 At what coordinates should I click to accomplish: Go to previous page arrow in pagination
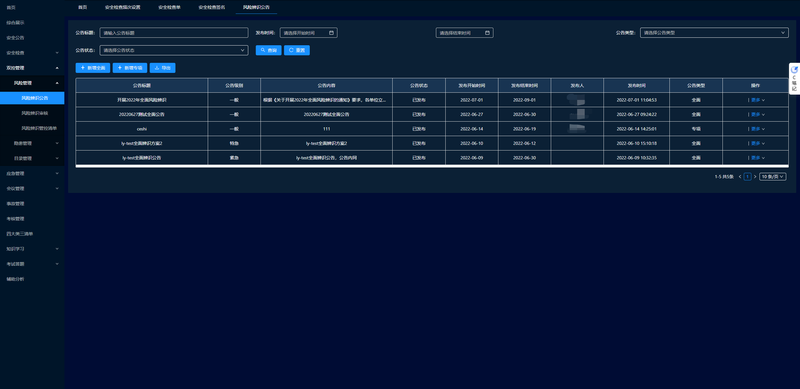pos(740,177)
